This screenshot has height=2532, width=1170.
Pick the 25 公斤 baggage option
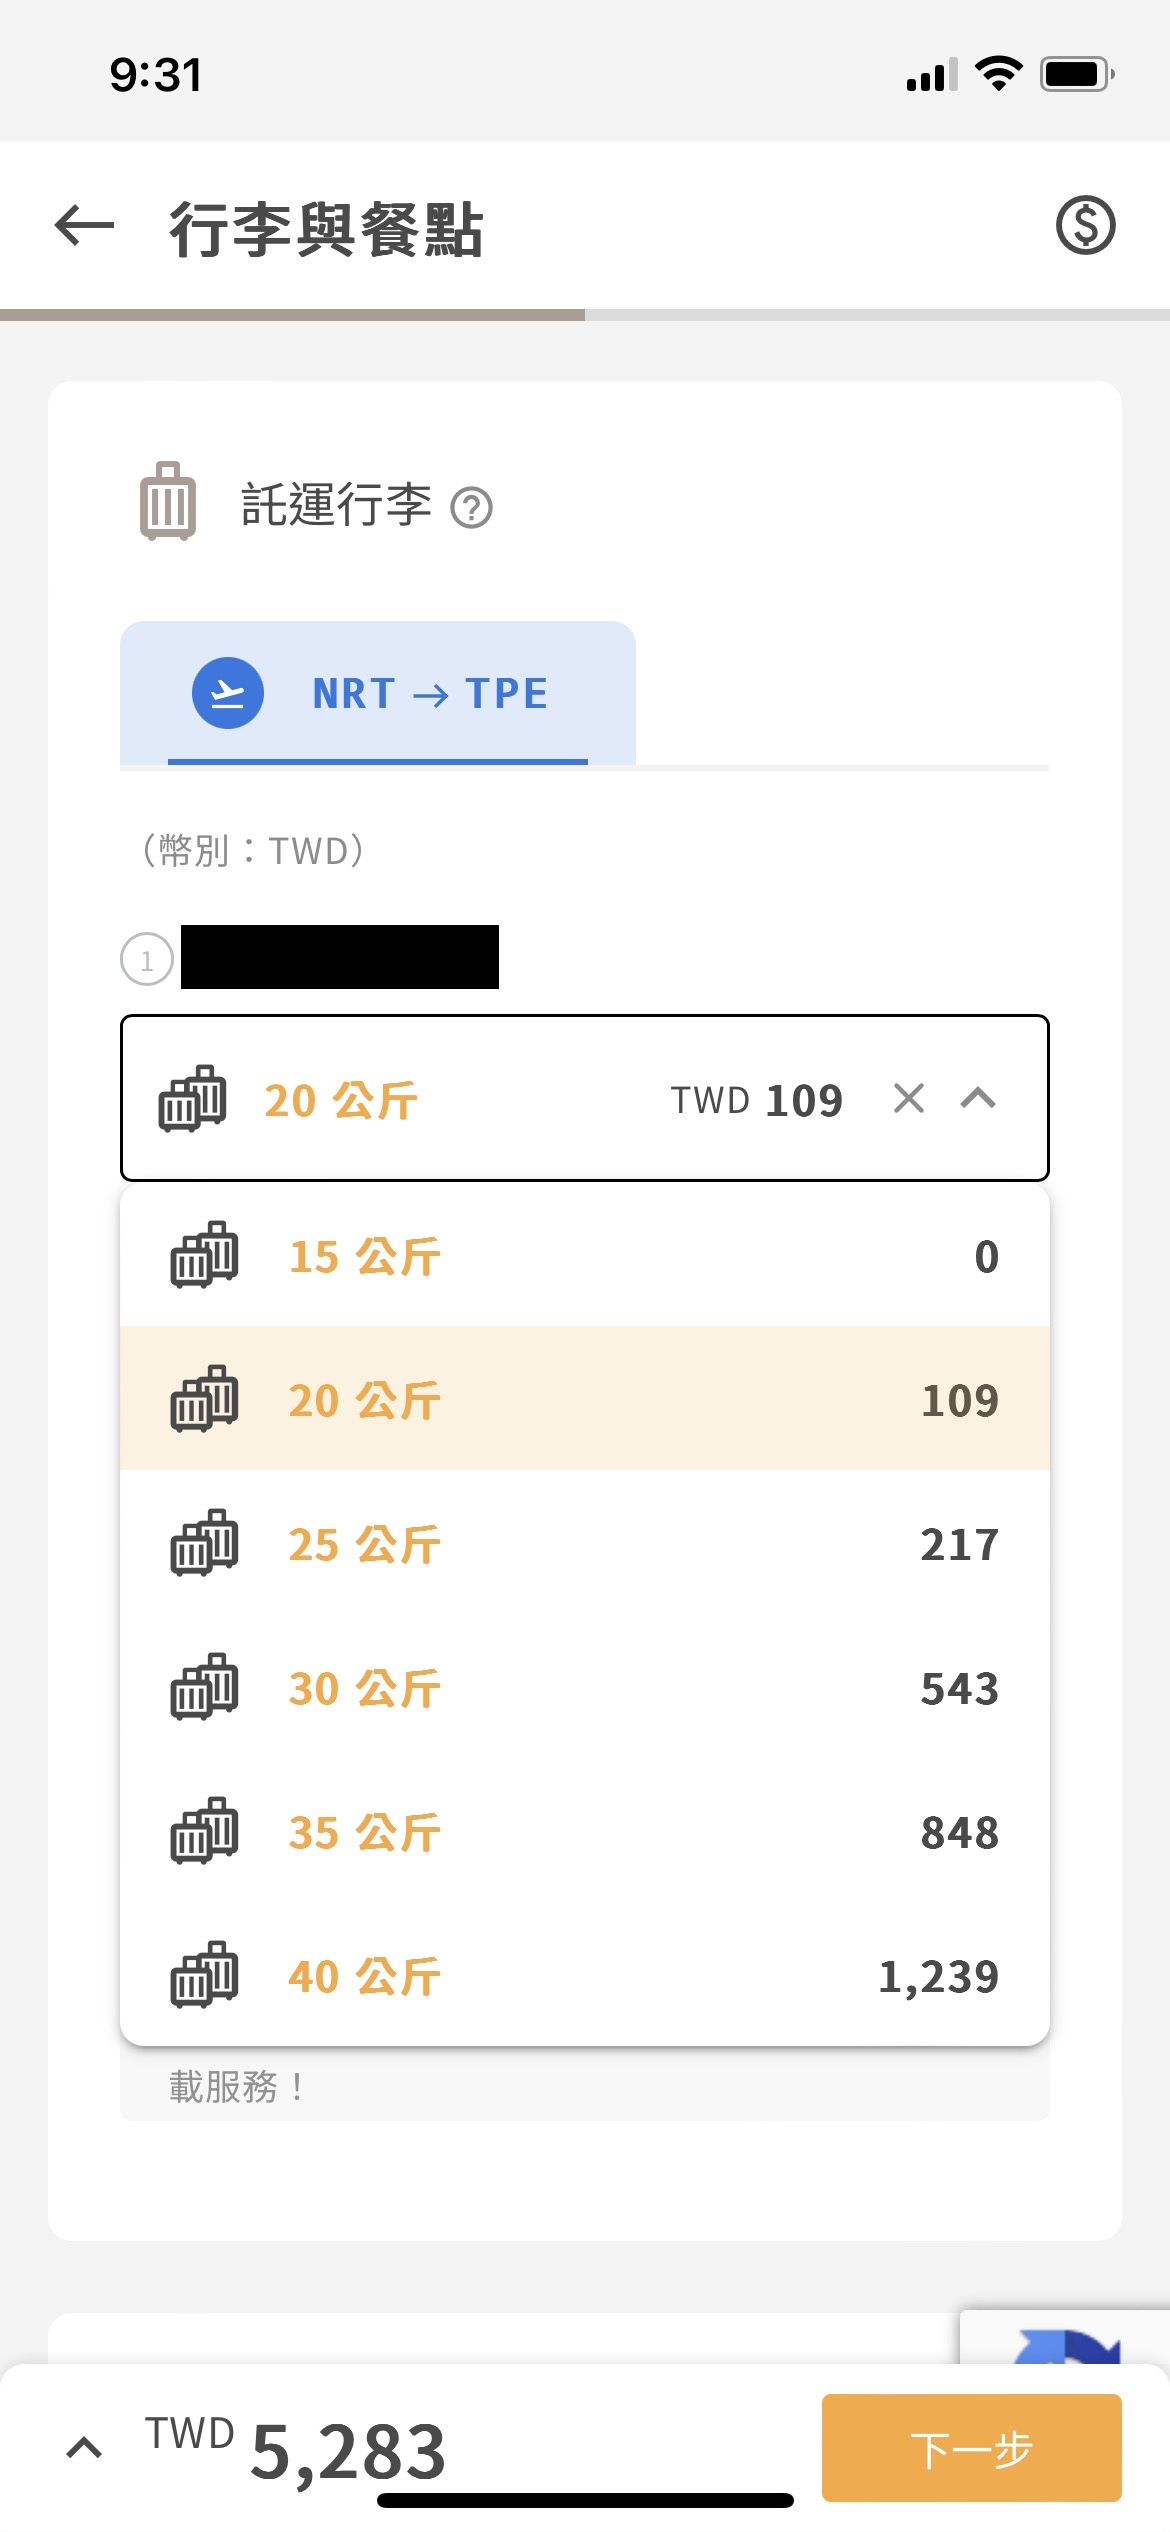coord(584,1543)
